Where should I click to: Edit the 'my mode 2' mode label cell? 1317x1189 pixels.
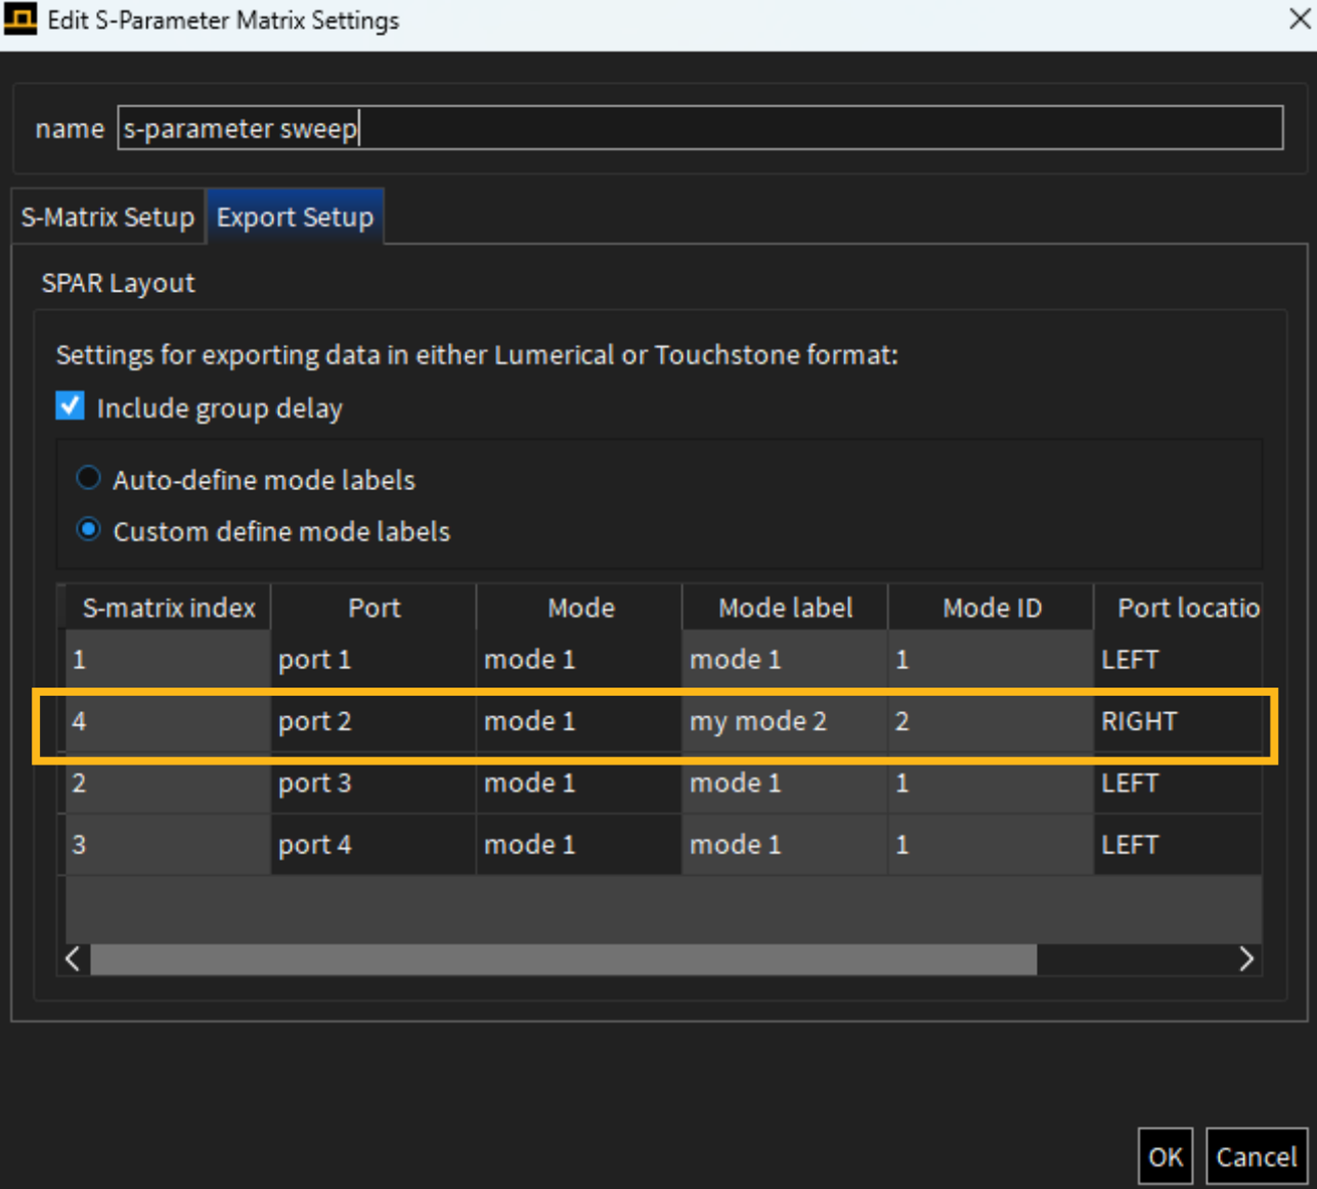785,721
